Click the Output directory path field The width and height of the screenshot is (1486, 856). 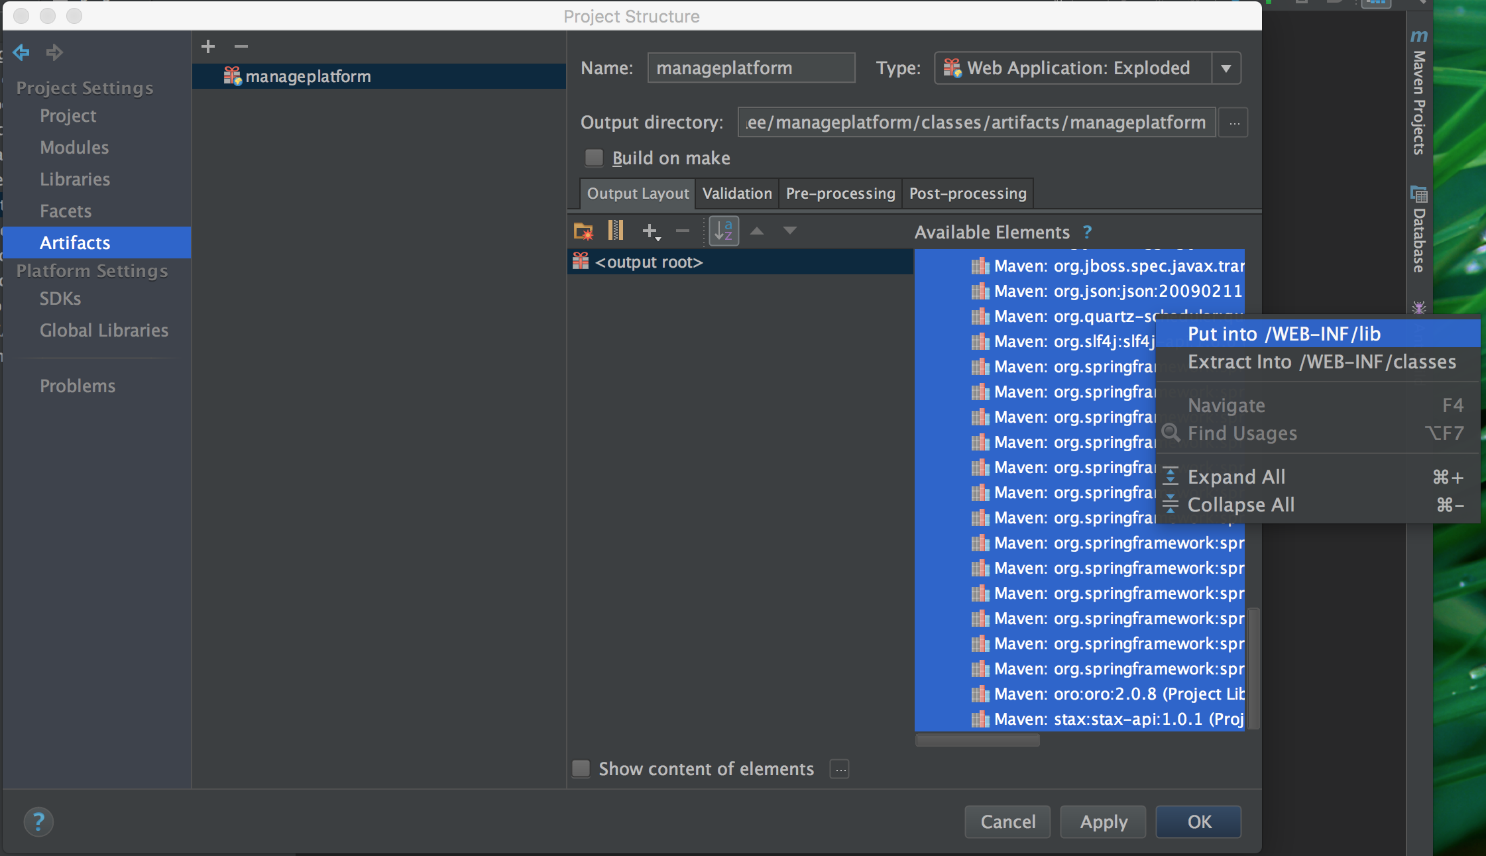977,123
